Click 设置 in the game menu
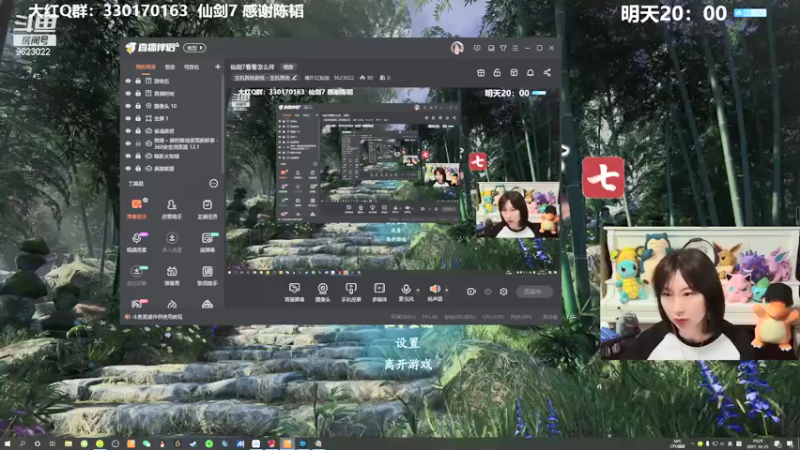The height and width of the screenshot is (450, 800). [407, 343]
